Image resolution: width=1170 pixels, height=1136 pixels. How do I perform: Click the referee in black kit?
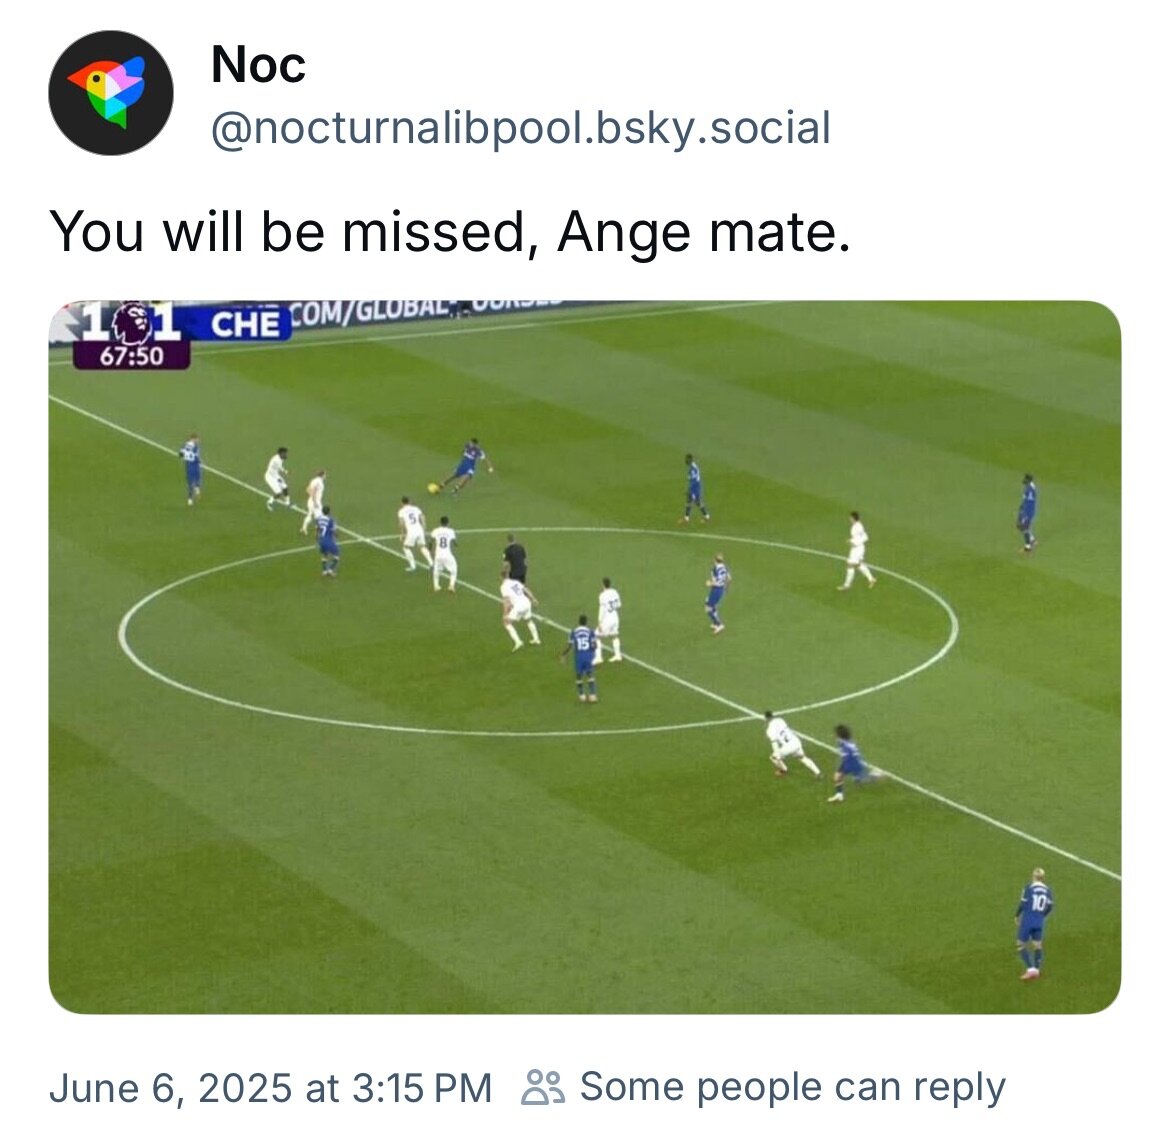point(514,558)
